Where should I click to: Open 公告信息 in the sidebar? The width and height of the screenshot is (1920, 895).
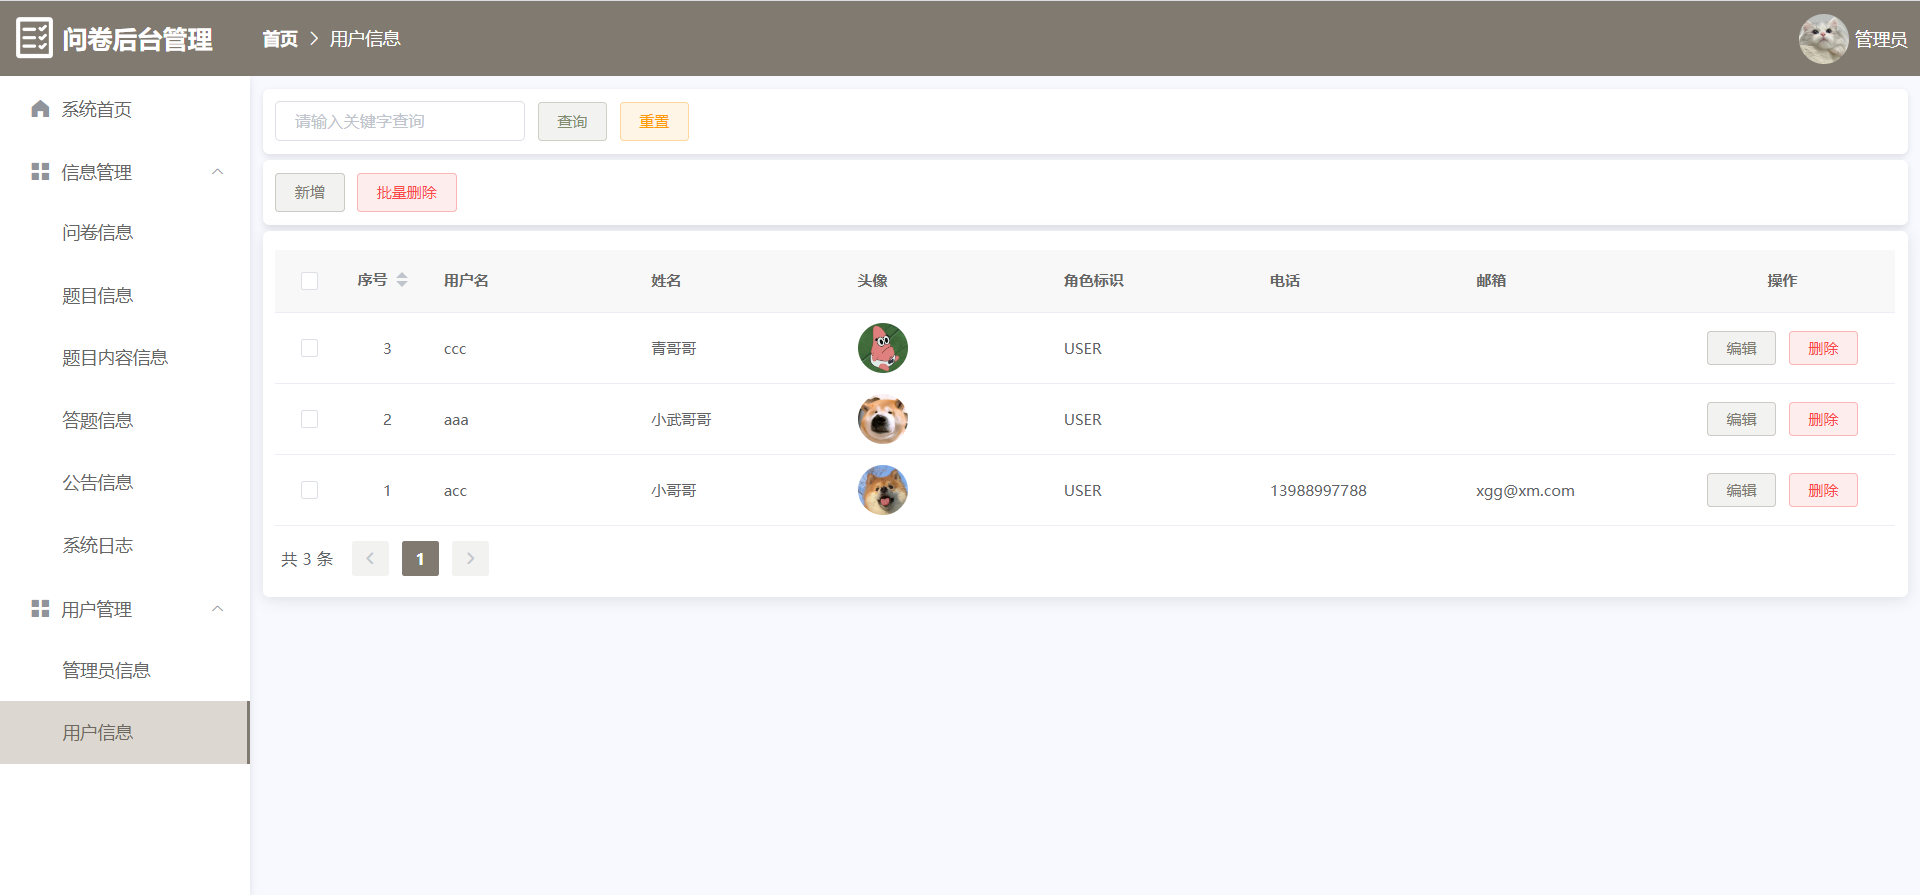coord(125,483)
